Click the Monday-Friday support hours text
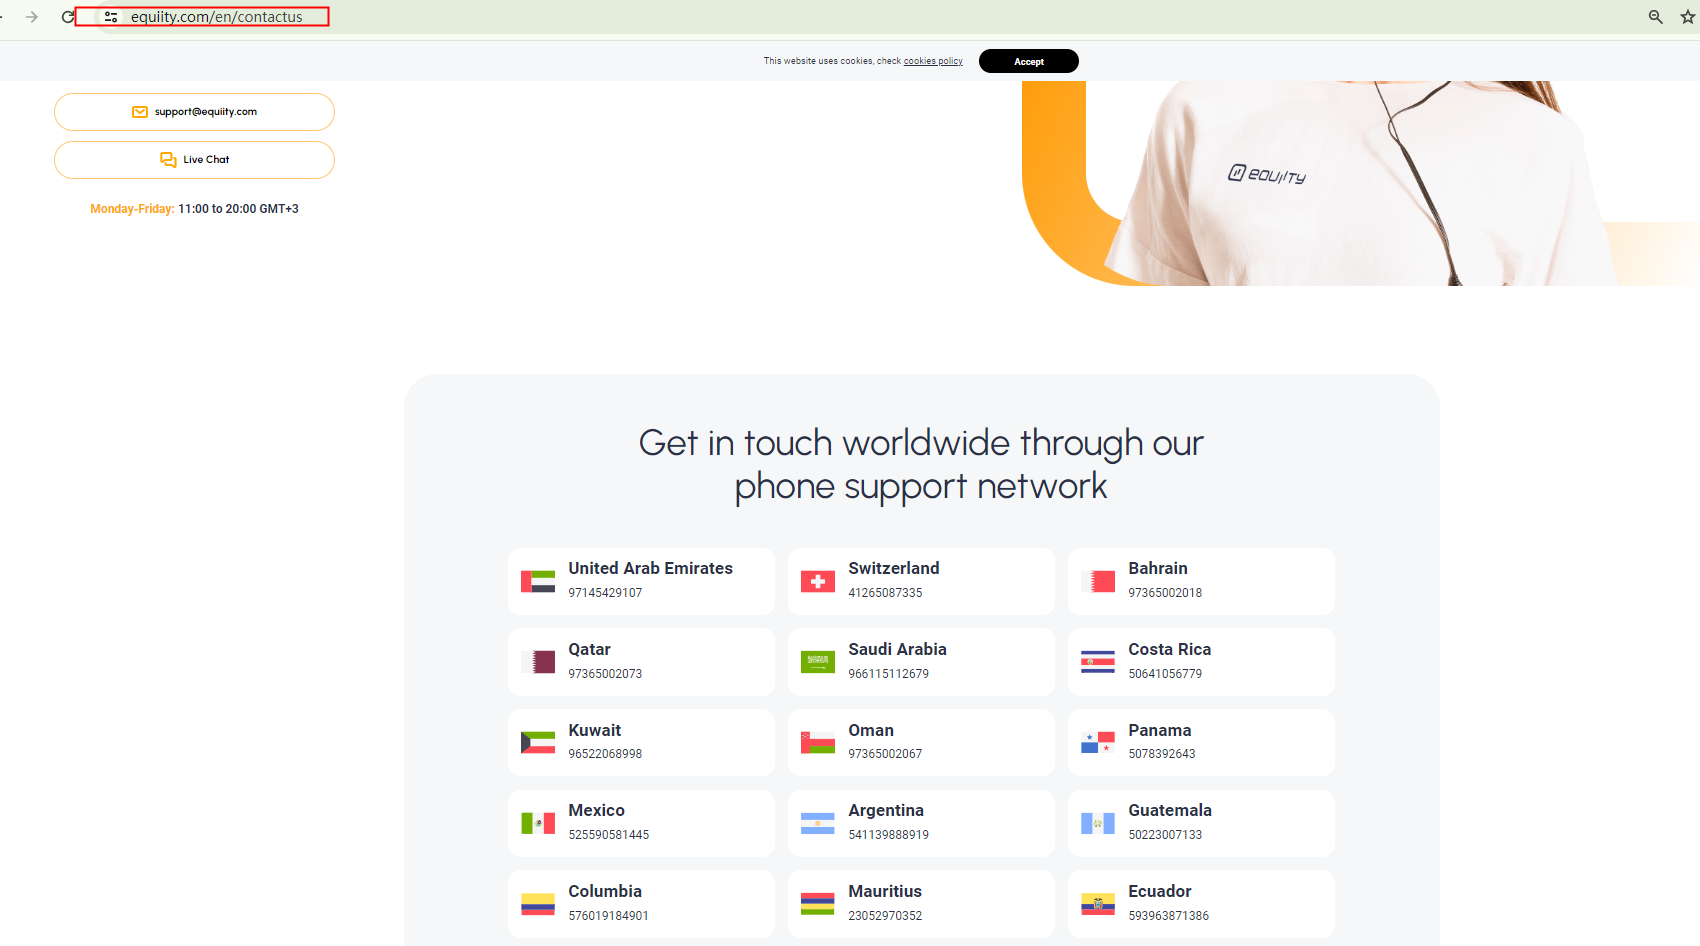The width and height of the screenshot is (1700, 946). coord(195,209)
